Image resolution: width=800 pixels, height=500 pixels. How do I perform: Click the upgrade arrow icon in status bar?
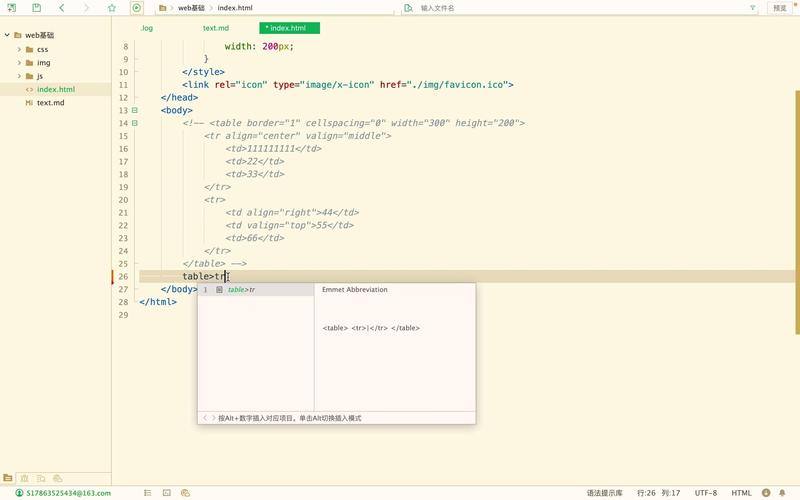click(765, 493)
